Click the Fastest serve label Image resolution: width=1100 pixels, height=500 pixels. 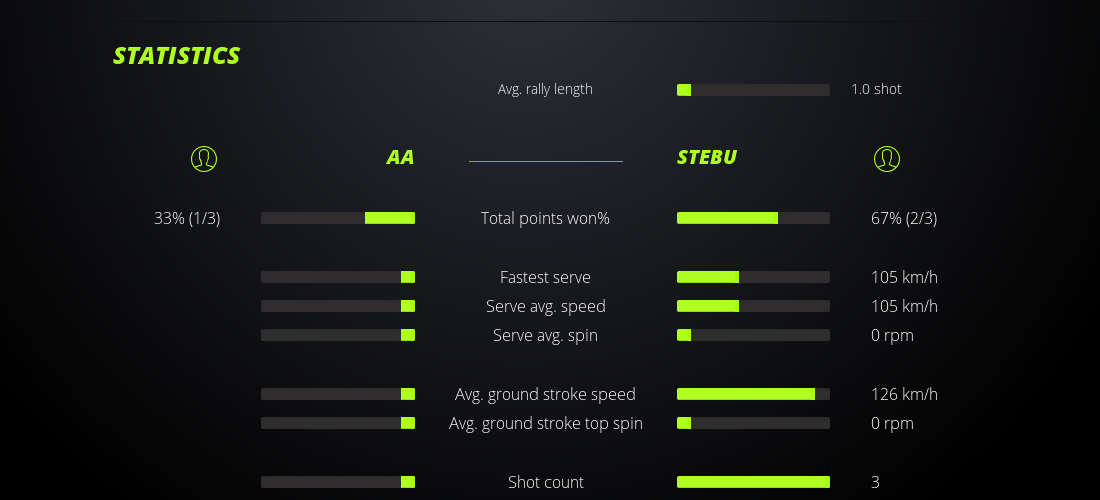pos(545,277)
